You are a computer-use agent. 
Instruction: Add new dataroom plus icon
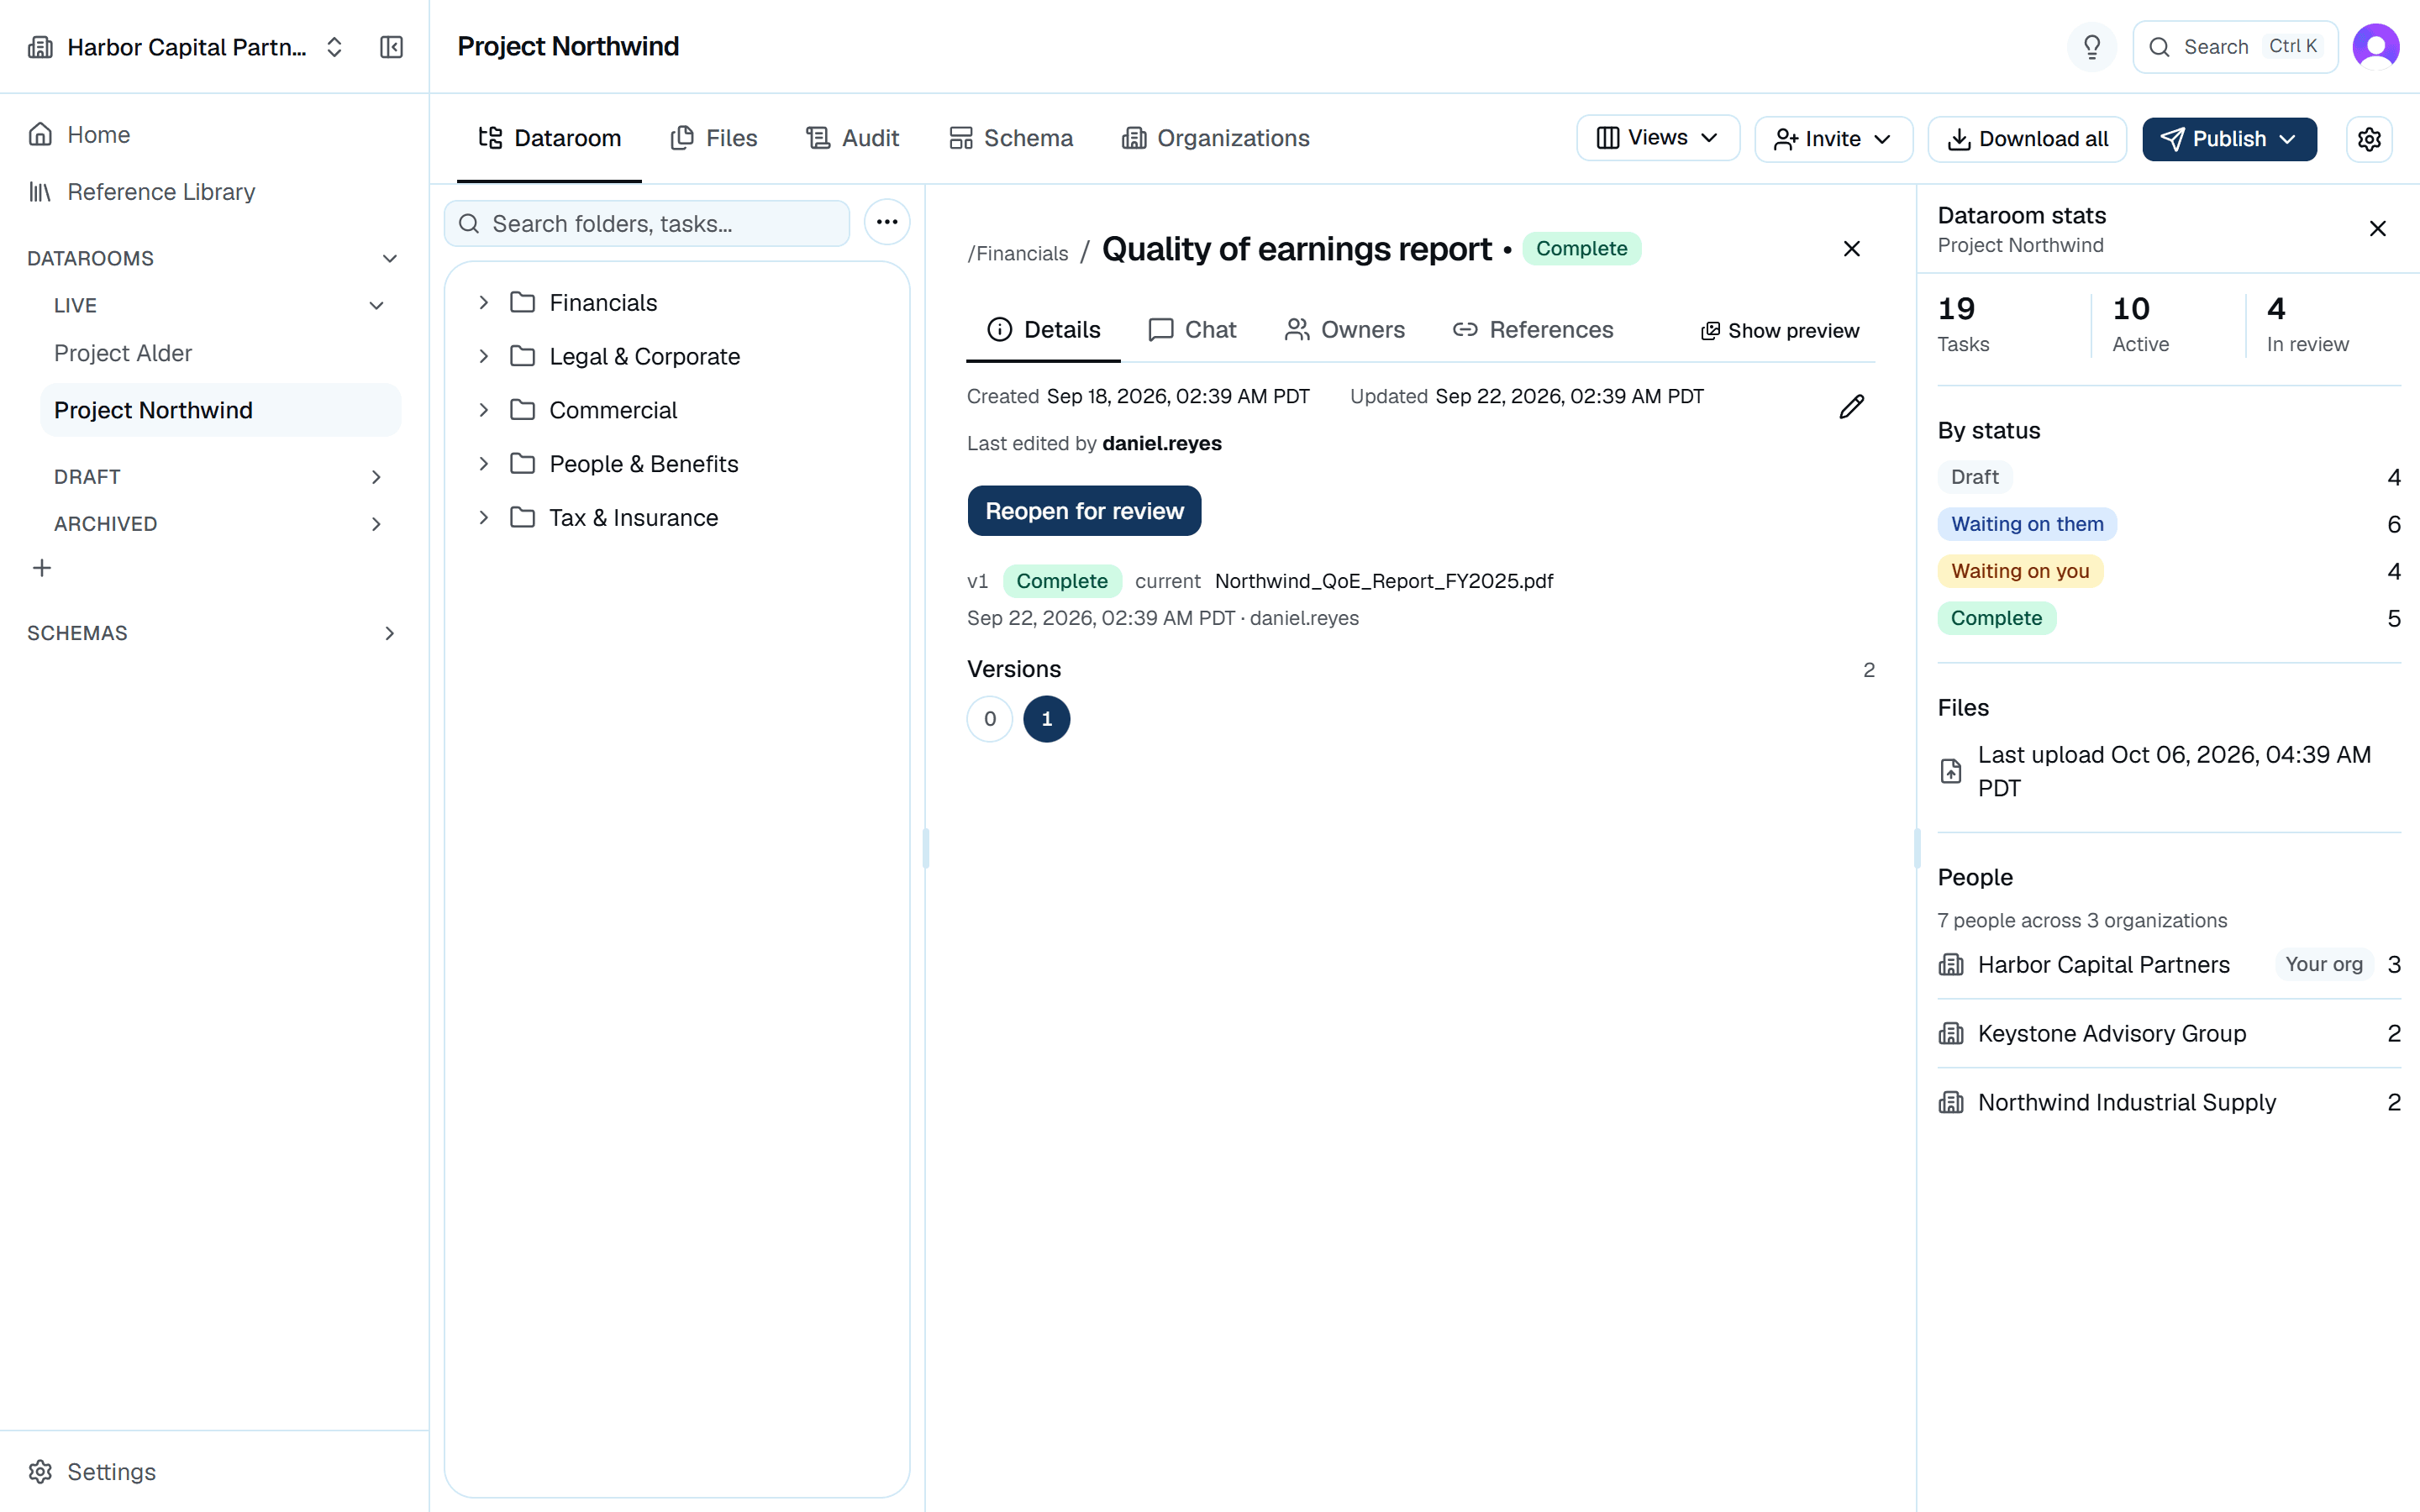pos(41,568)
